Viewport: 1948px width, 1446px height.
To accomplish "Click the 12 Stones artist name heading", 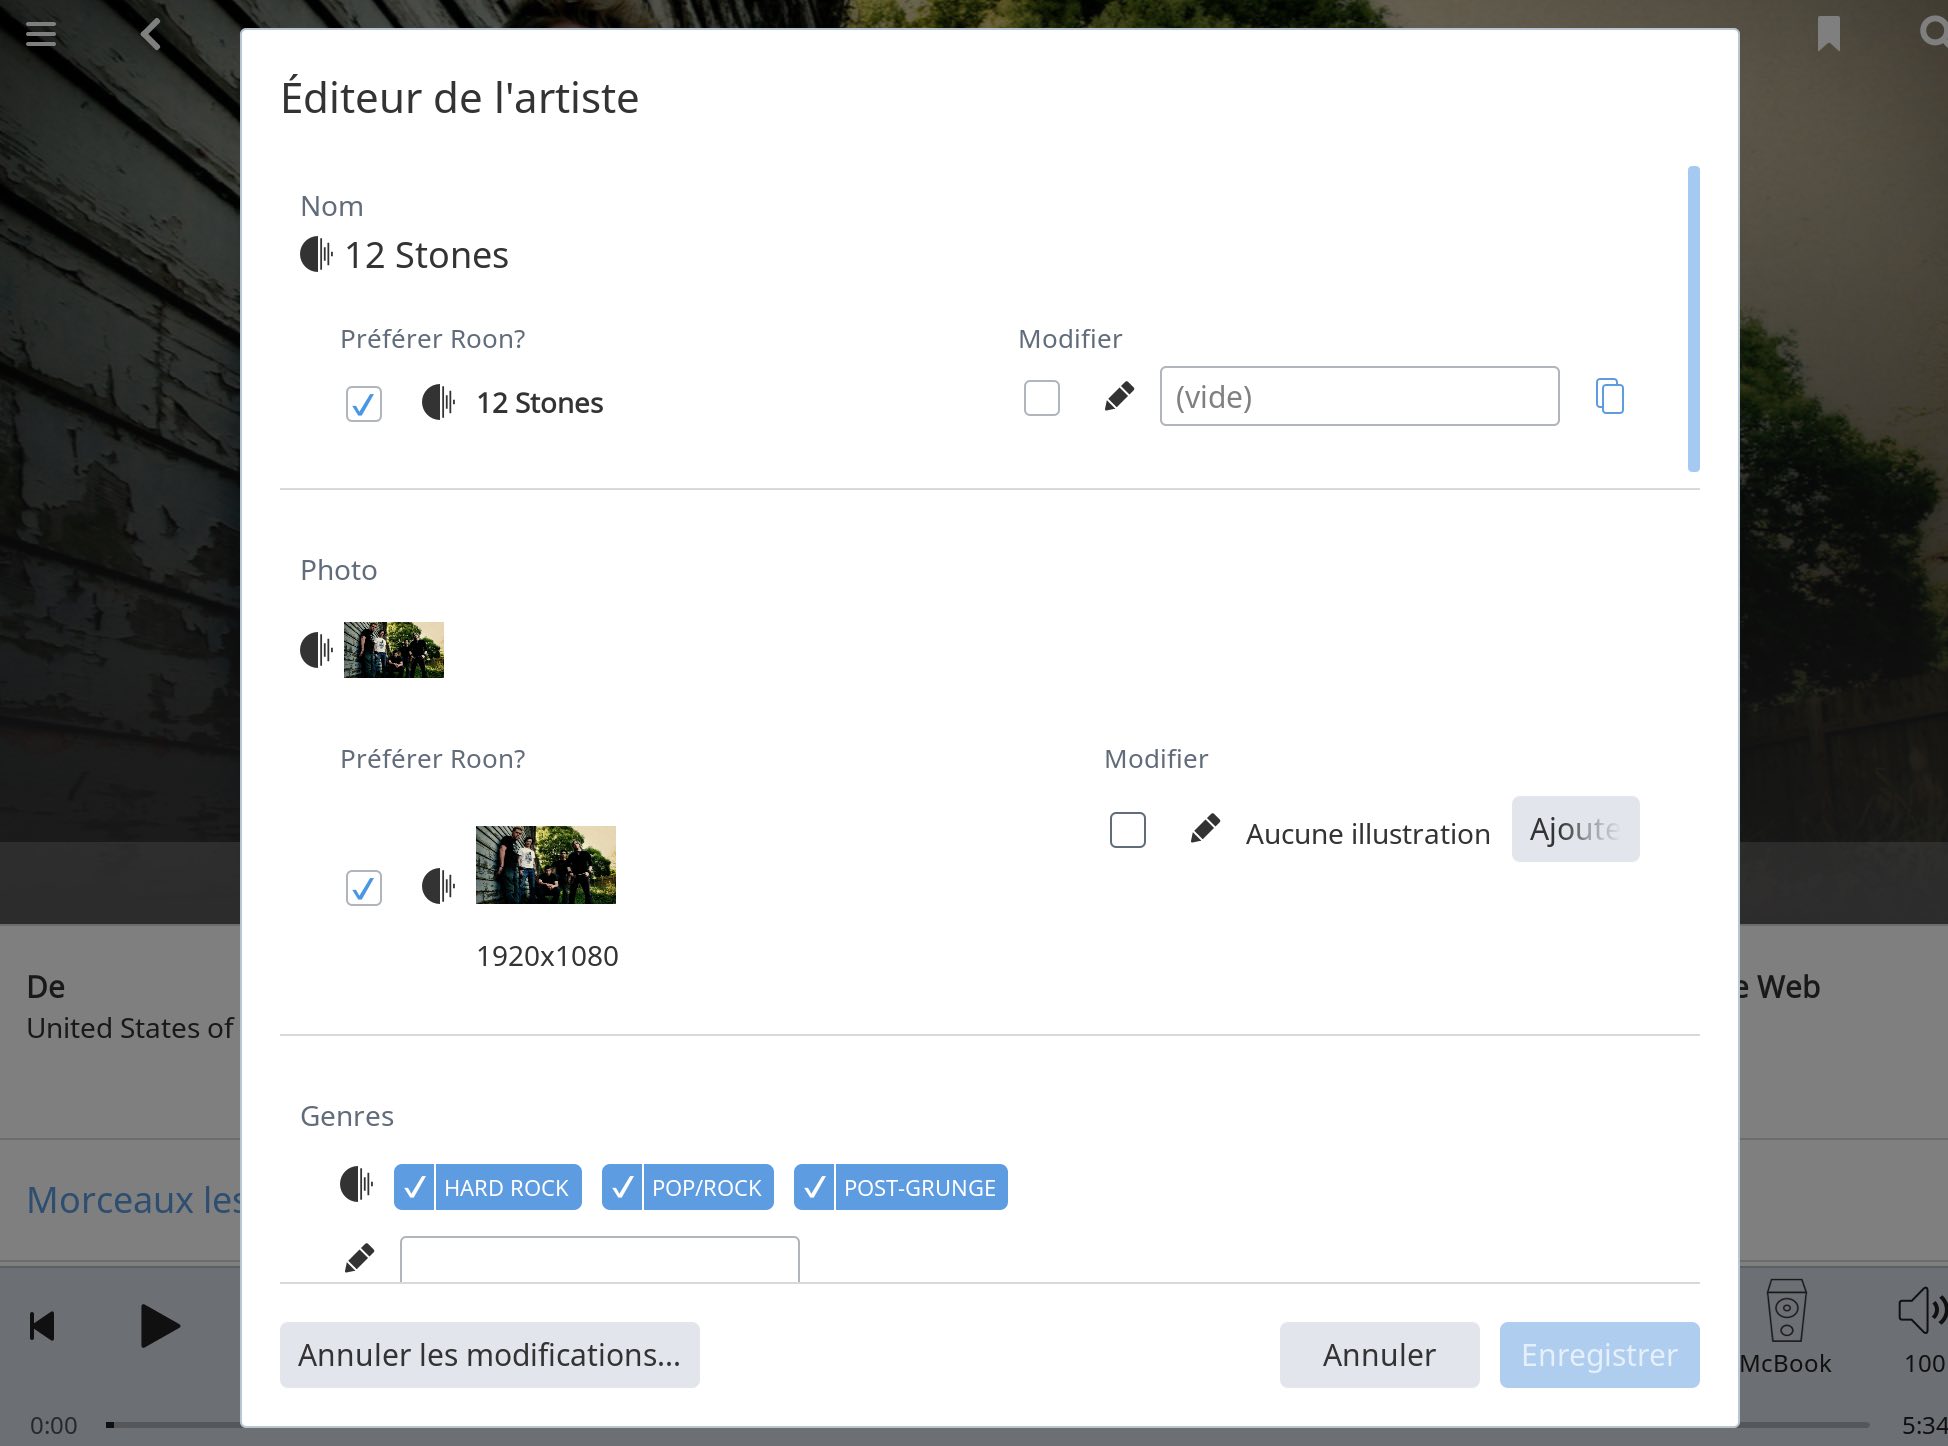I will pos(427,255).
